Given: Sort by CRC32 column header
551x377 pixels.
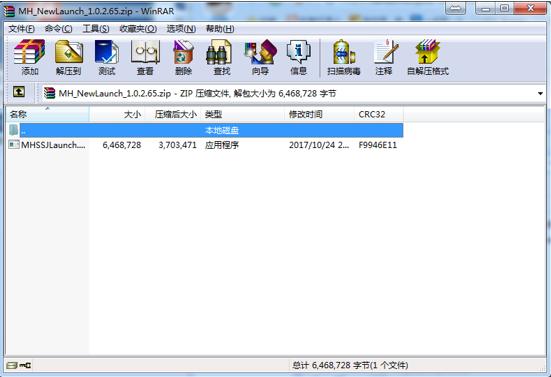Looking at the screenshot, I should pyautogui.click(x=379, y=114).
